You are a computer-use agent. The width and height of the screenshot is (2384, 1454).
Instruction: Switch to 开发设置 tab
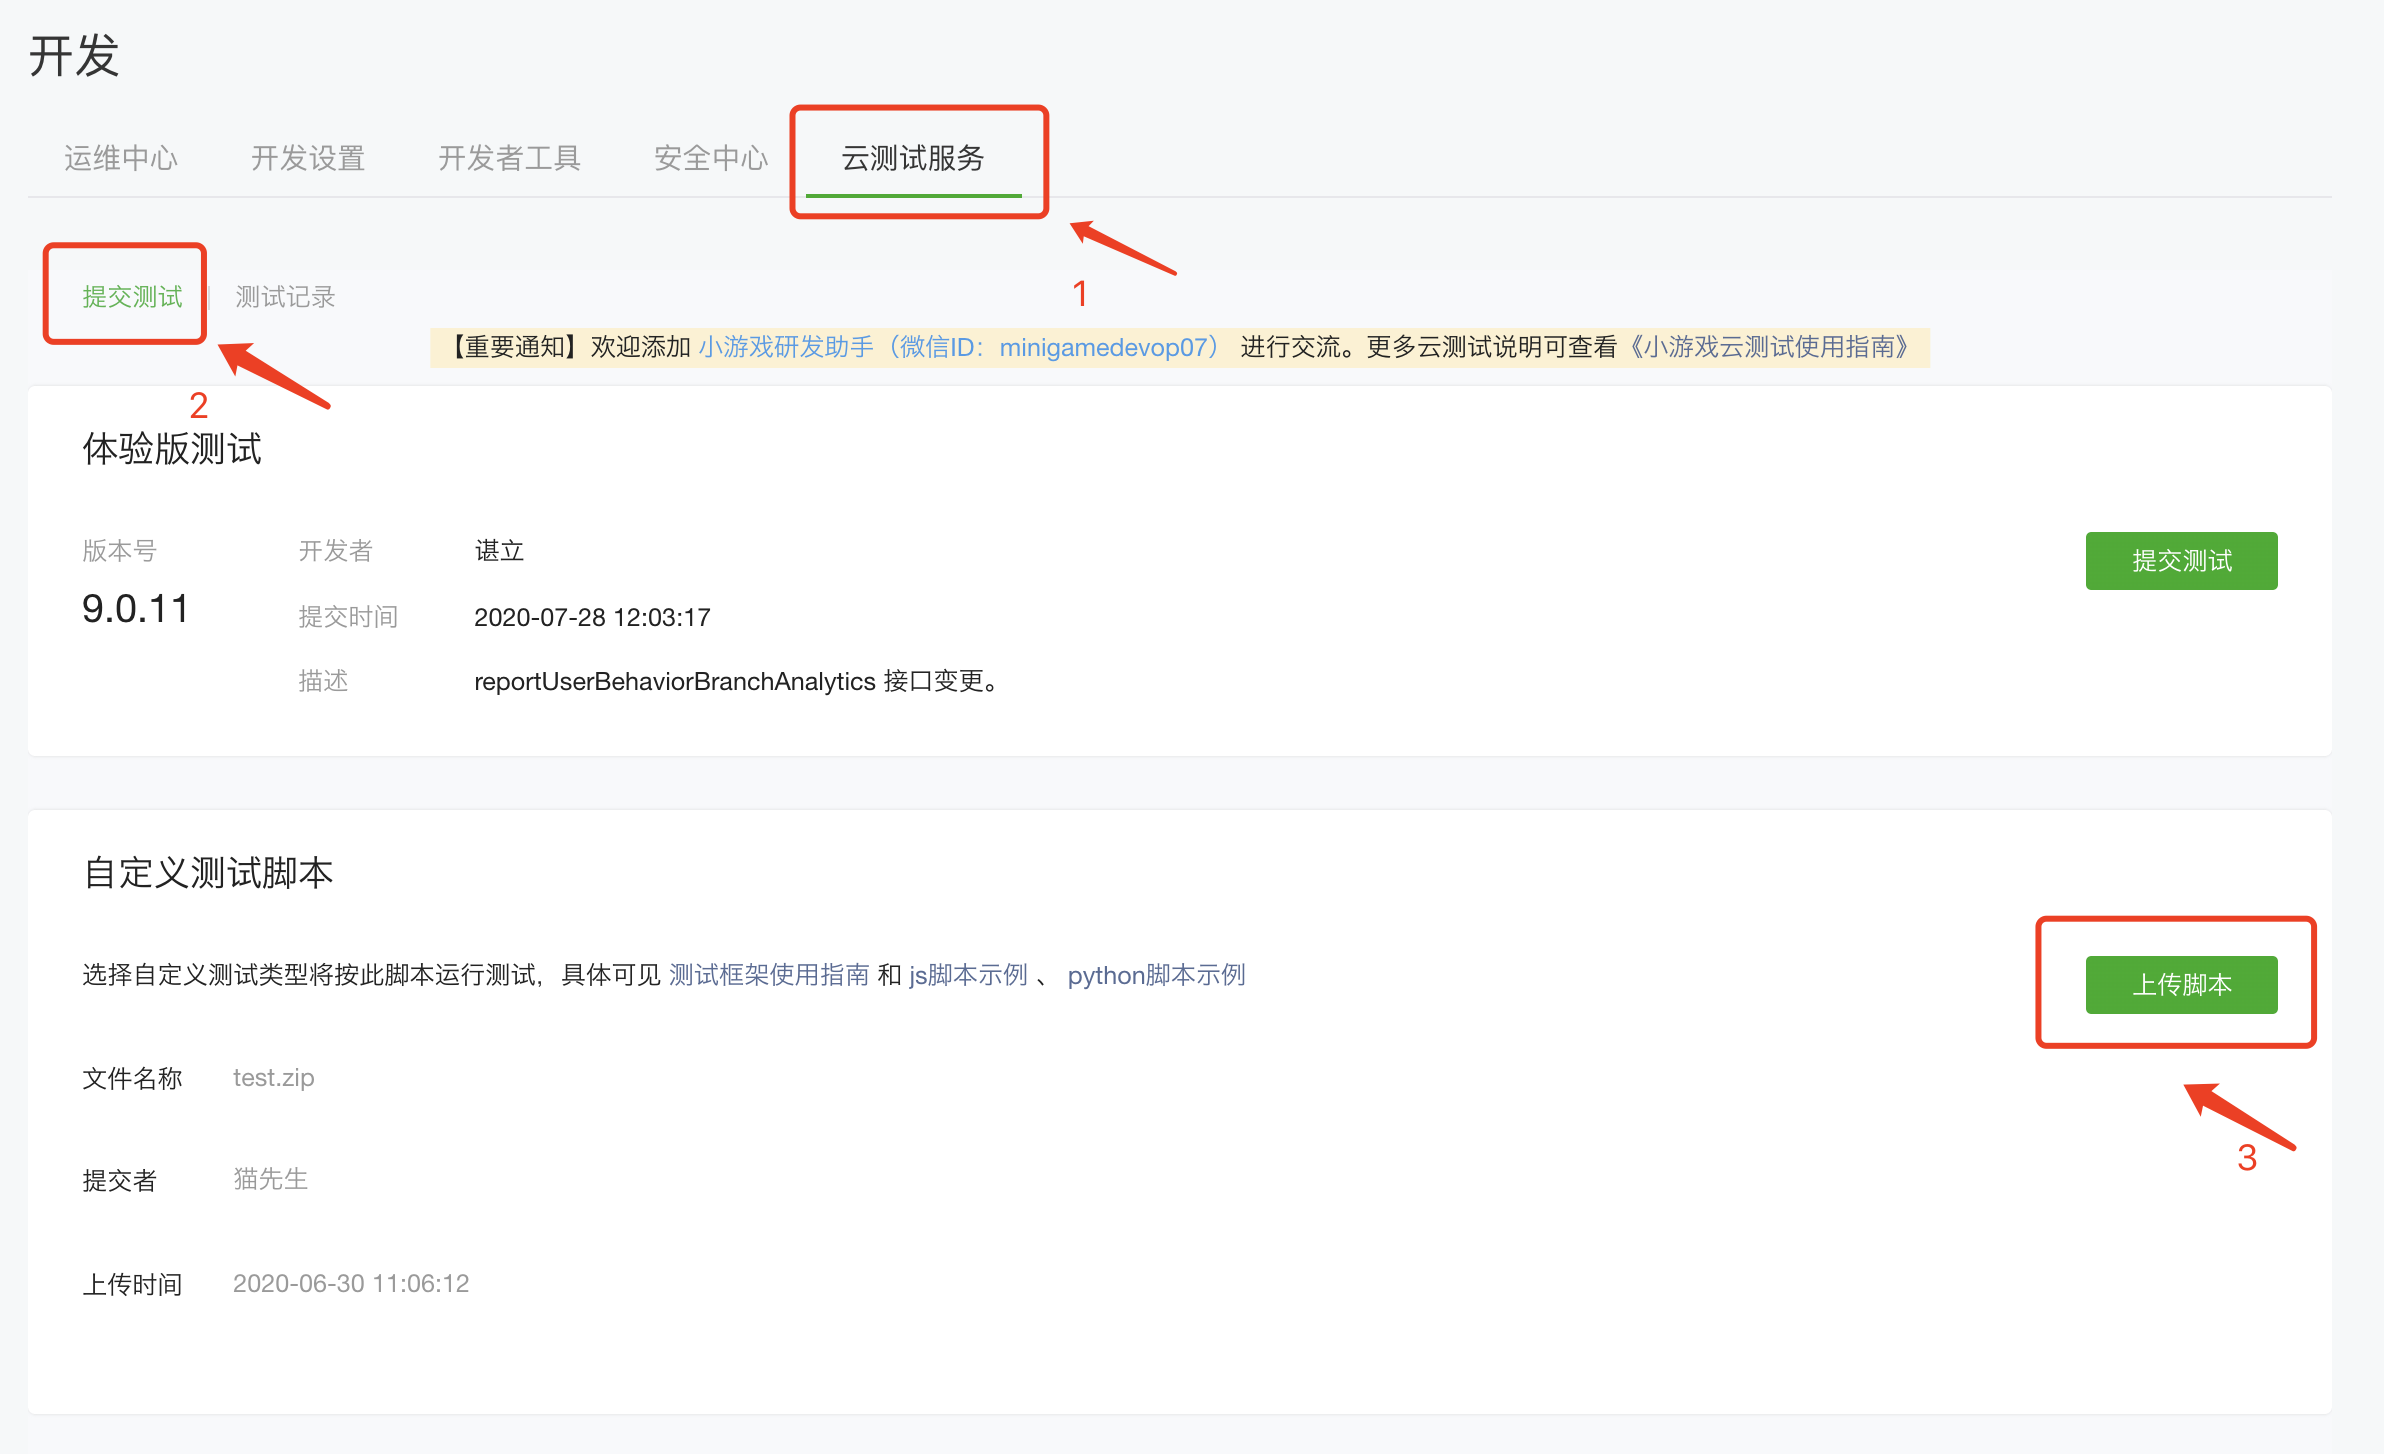coord(307,158)
